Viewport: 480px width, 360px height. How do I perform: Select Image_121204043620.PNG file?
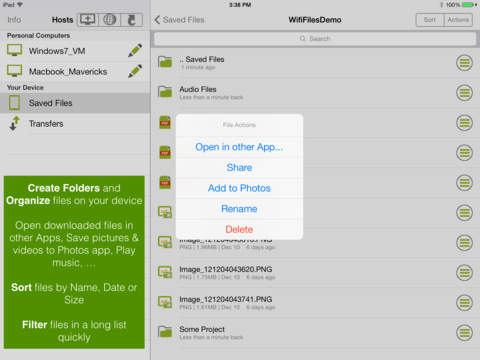pos(315,273)
